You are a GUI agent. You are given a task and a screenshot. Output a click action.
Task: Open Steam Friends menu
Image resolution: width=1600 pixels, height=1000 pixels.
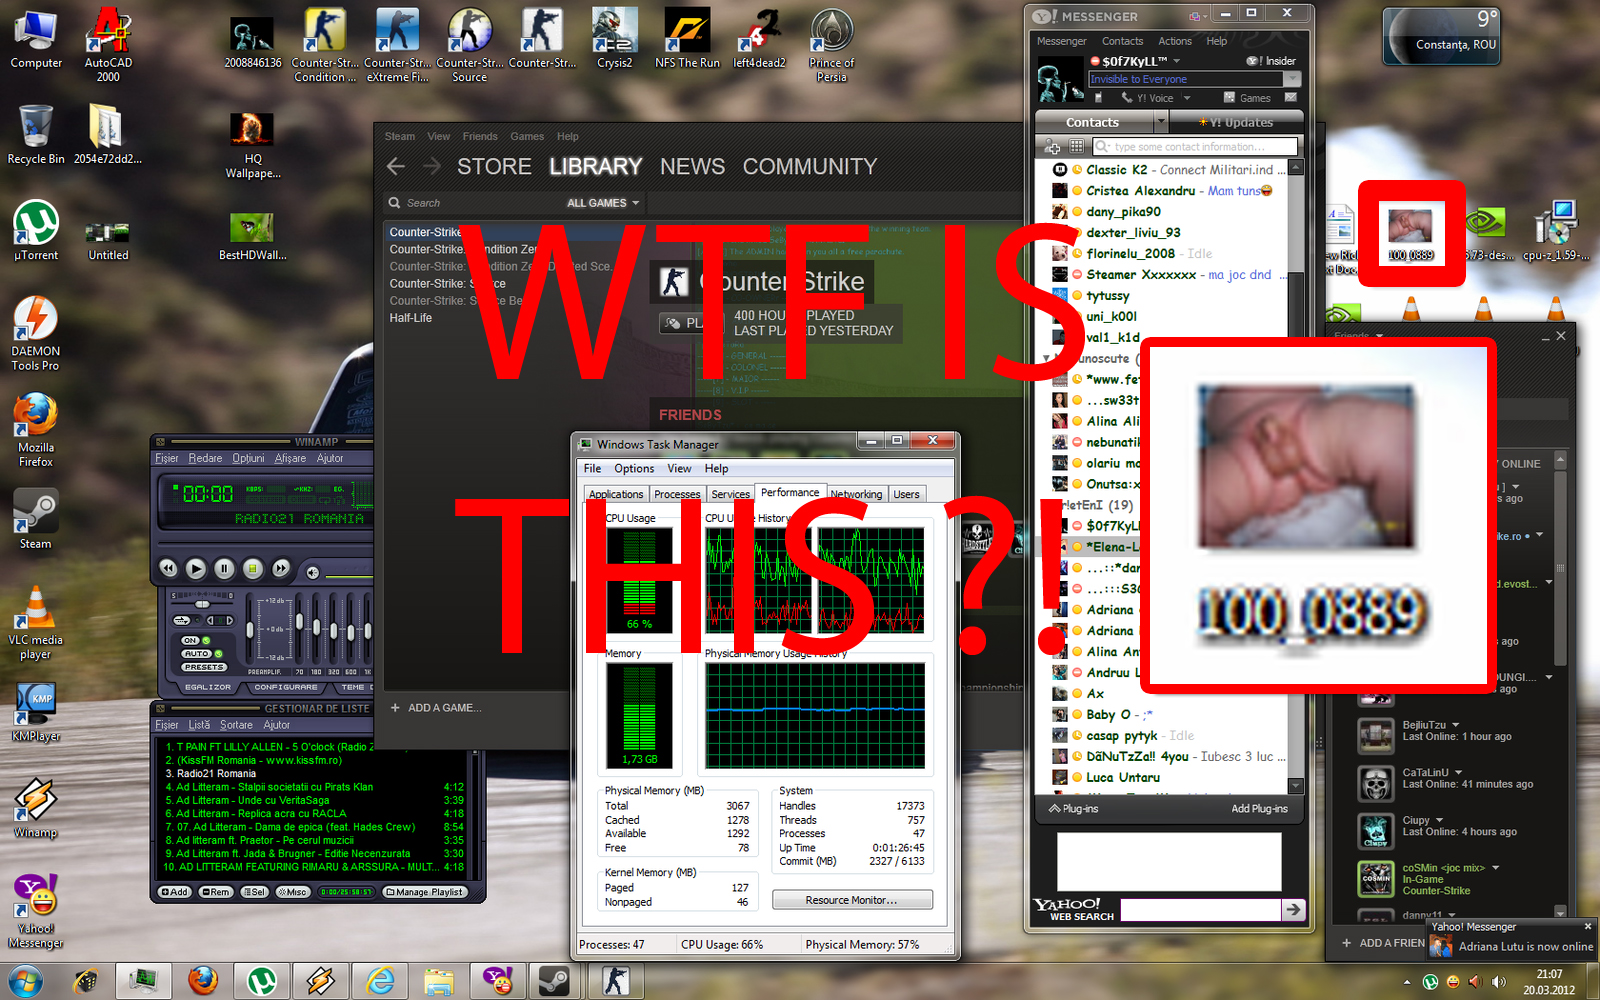pyautogui.click(x=480, y=136)
